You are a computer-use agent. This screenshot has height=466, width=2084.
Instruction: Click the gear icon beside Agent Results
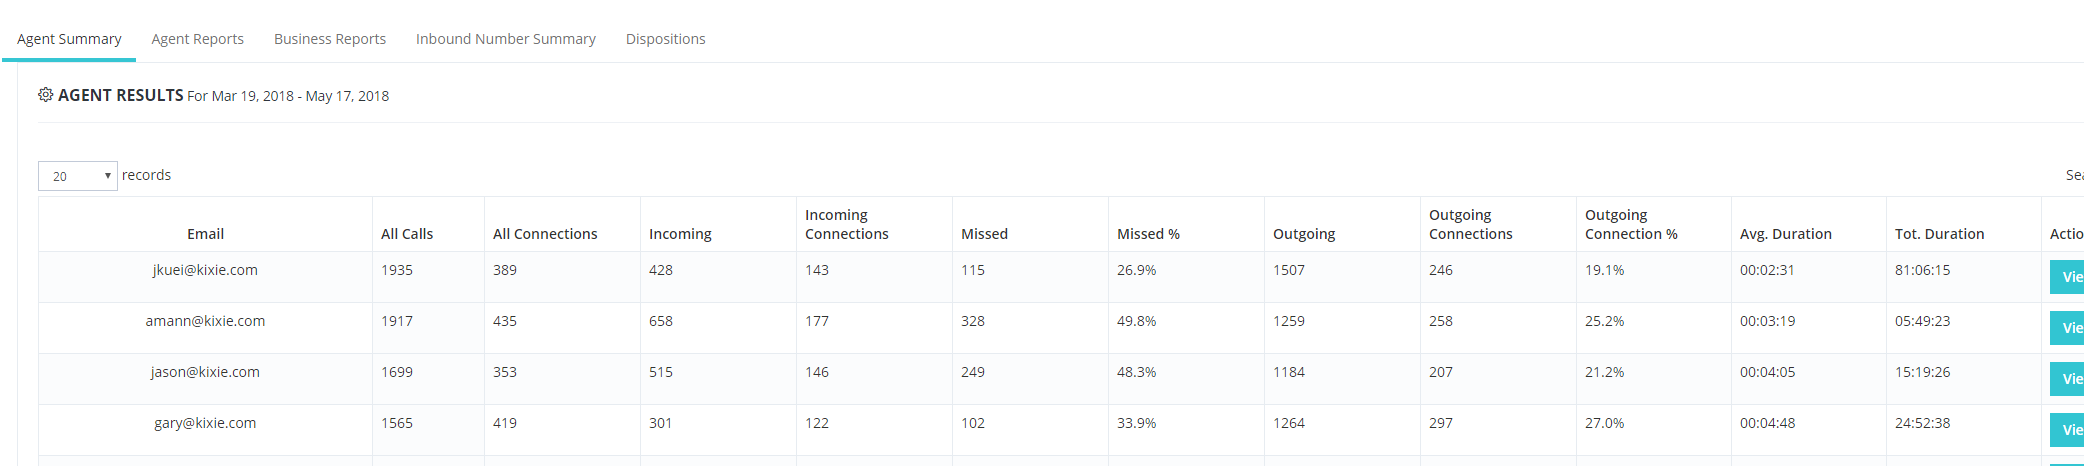pyautogui.click(x=45, y=95)
